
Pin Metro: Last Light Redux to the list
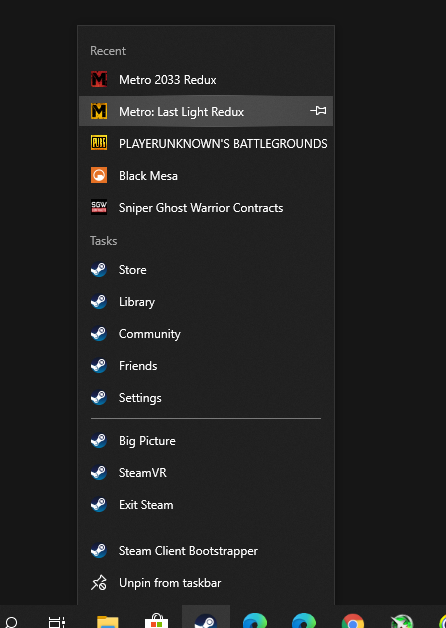[x=318, y=111]
